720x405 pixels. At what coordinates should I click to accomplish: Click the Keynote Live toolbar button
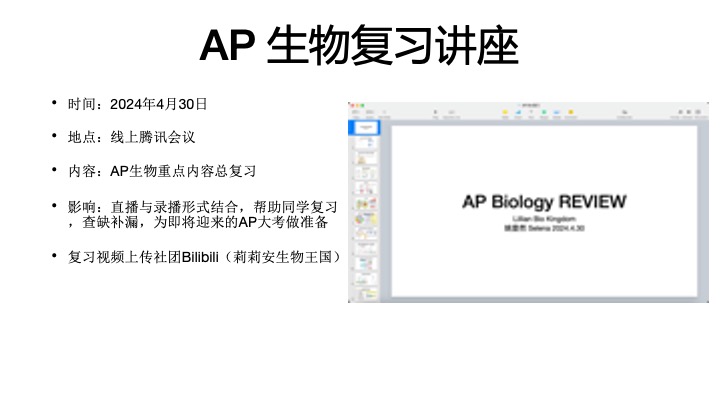[452, 113]
